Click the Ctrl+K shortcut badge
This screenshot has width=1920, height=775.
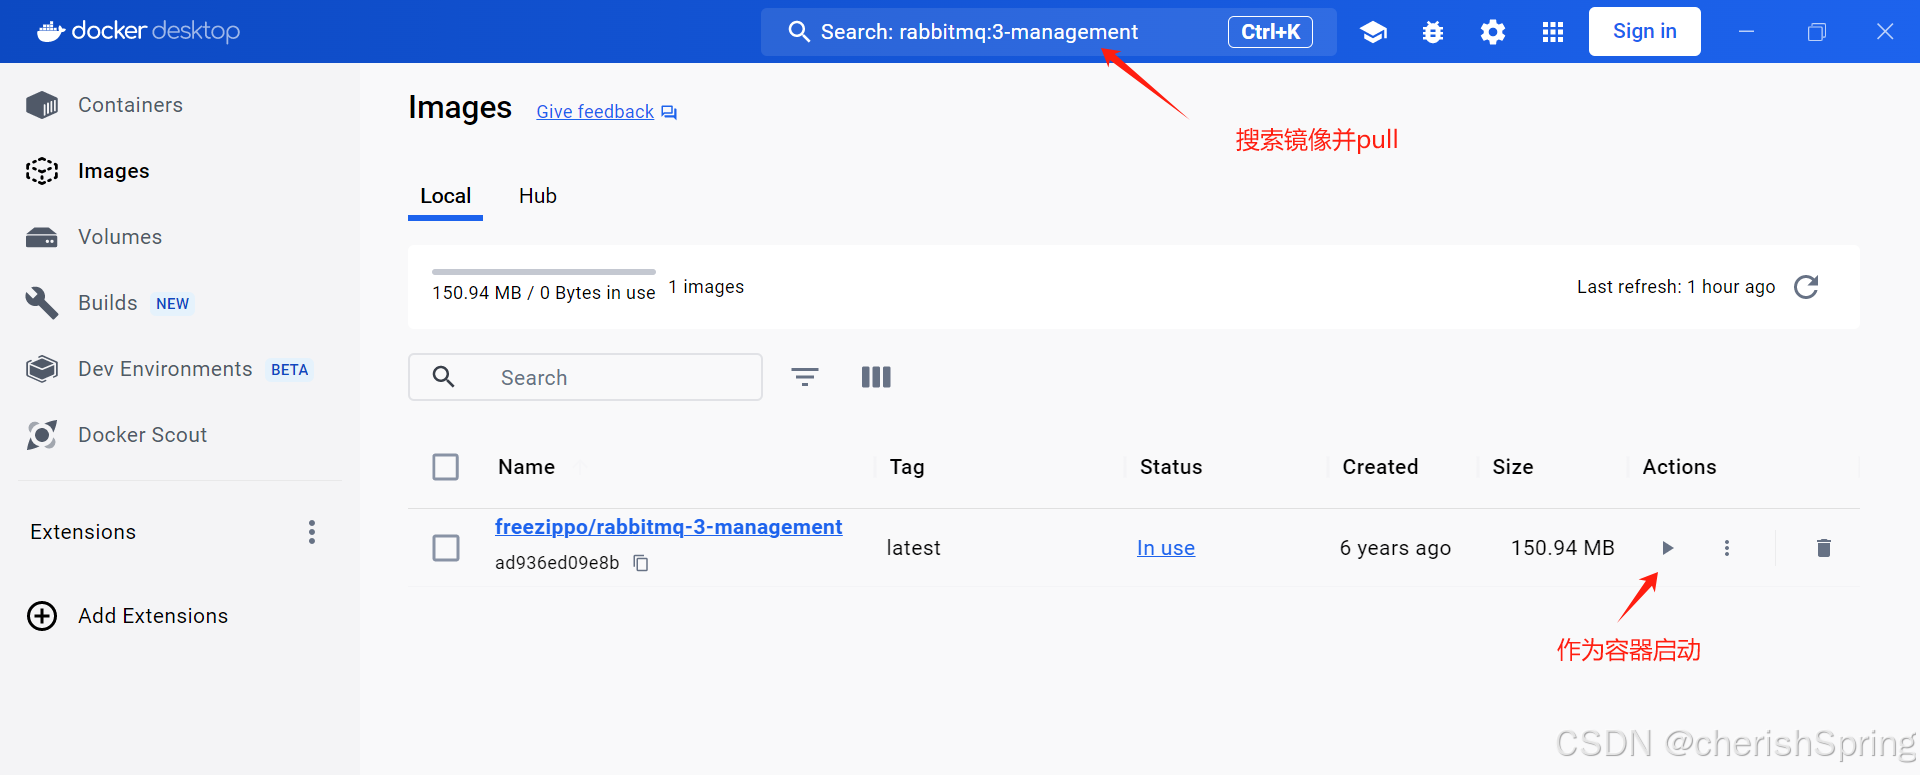[x=1271, y=32]
